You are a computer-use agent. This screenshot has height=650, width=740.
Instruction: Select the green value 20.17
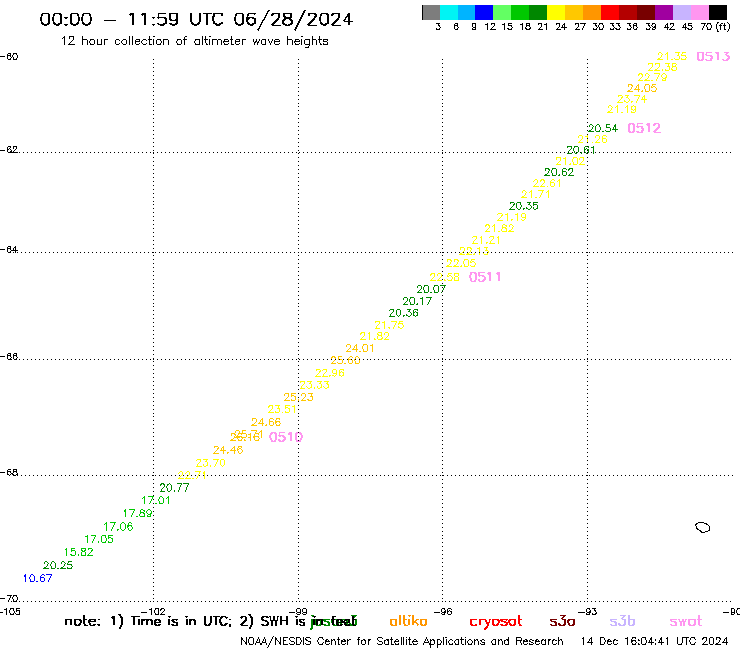click(x=417, y=301)
